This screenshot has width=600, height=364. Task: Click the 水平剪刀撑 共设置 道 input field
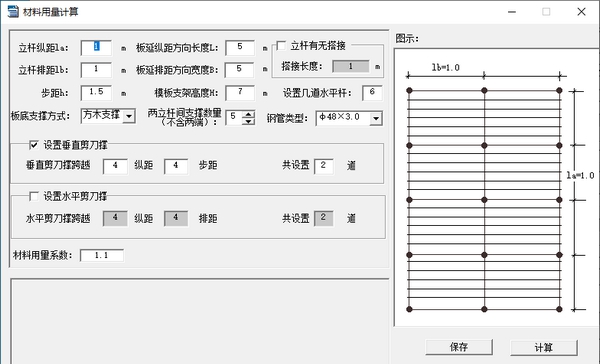tap(323, 218)
